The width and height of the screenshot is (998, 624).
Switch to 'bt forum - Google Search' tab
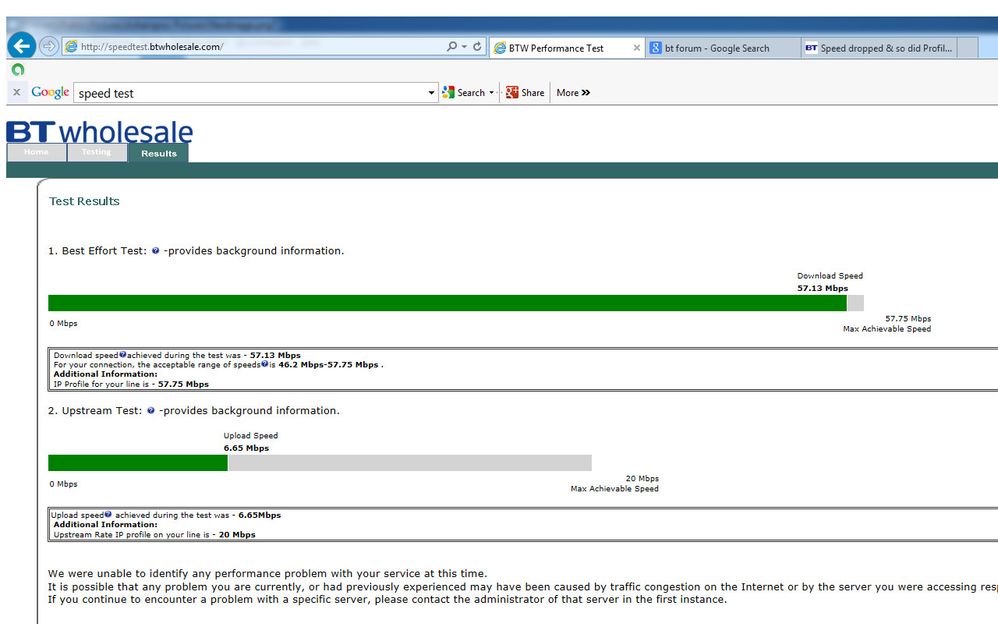coord(723,48)
